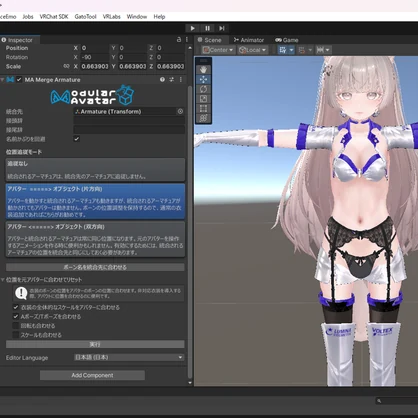Open the VRLabs menu
Viewport: 418px width, 418px height.
click(x=111, y=17)
